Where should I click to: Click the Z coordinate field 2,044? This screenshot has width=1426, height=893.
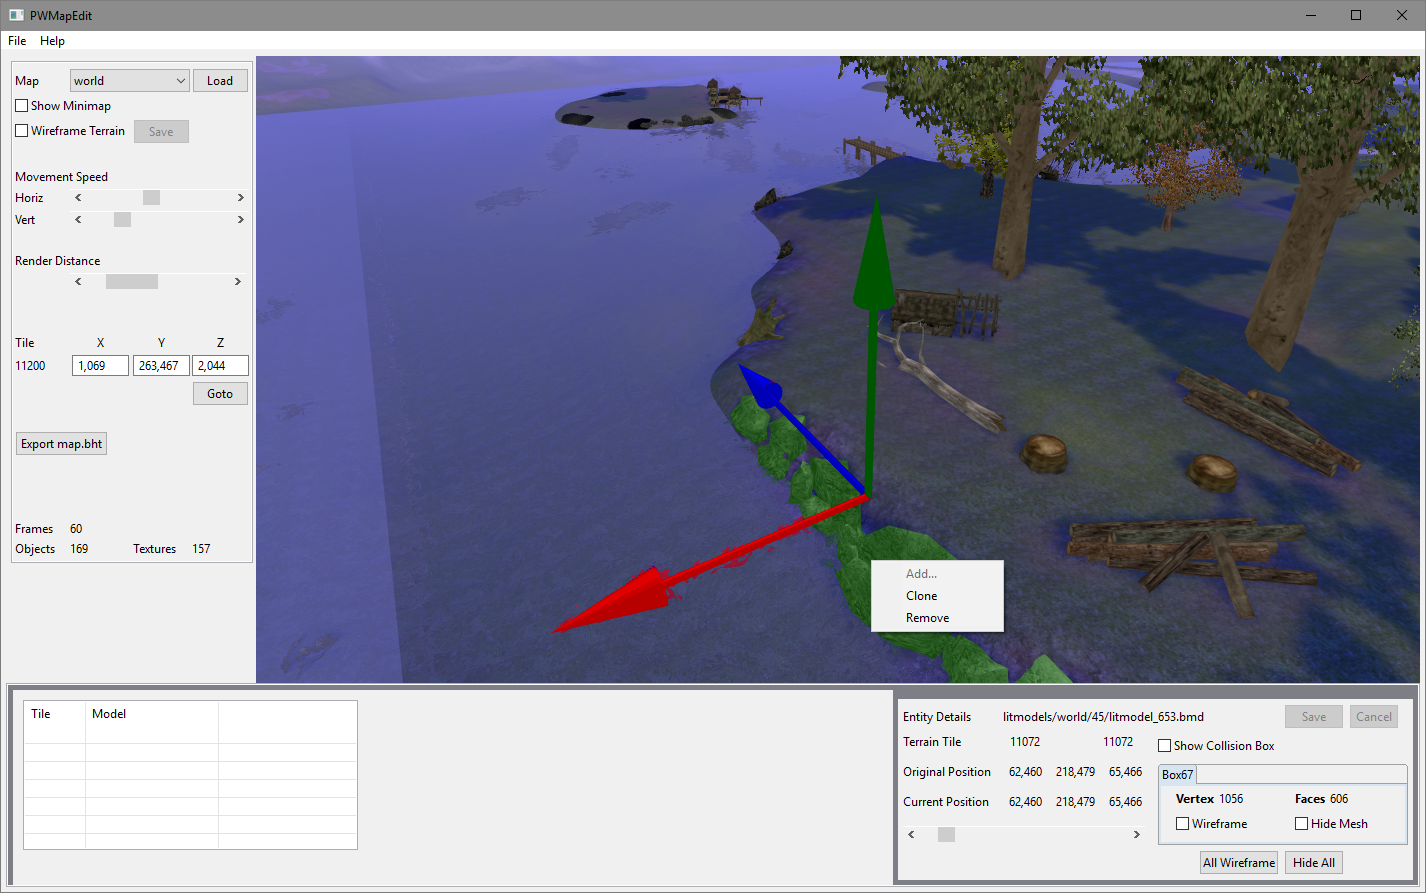click(220, 366)
